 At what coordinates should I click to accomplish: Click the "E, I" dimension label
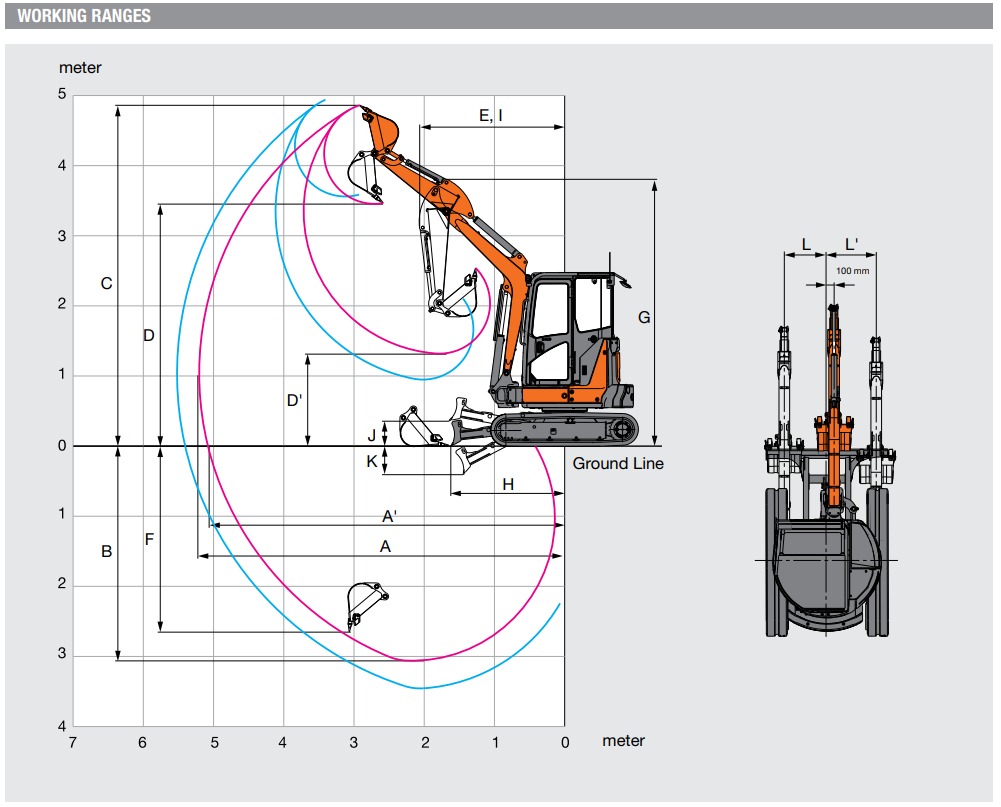(491, 116)
